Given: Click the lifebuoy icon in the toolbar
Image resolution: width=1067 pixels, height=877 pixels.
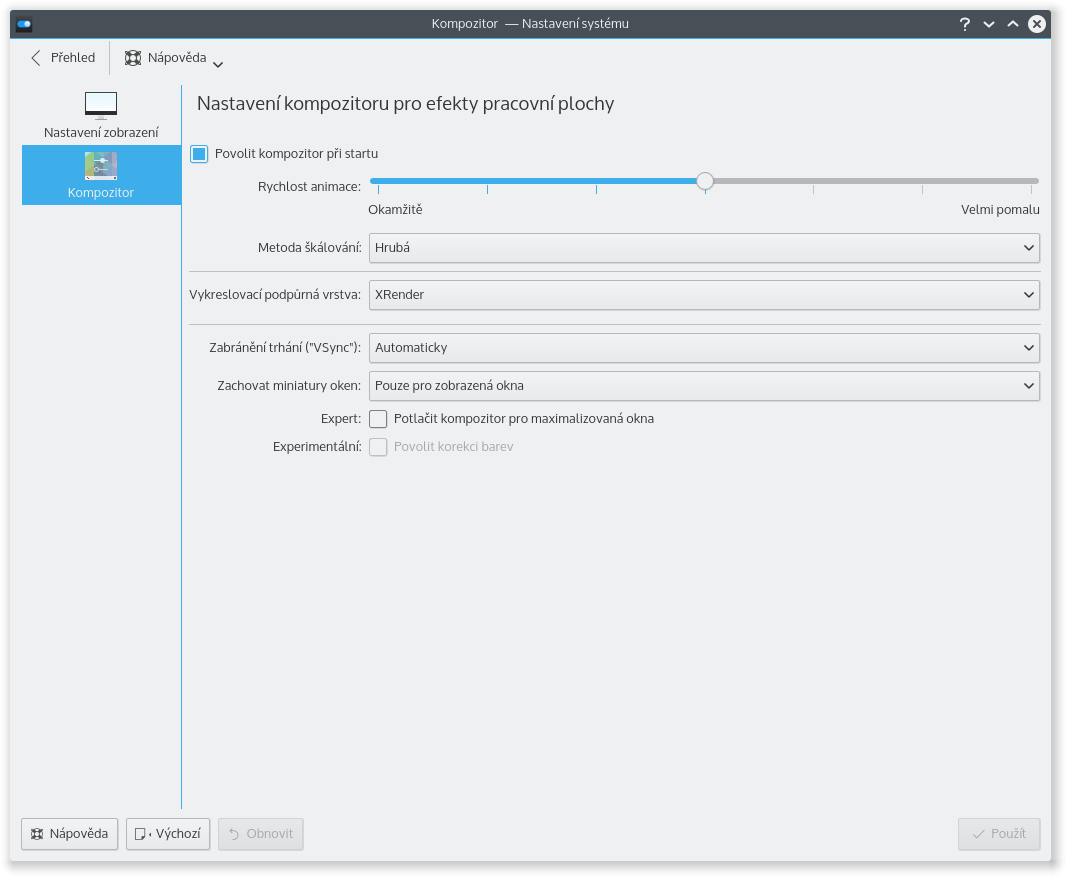Looking at the screenshot, I should [133, 58].
